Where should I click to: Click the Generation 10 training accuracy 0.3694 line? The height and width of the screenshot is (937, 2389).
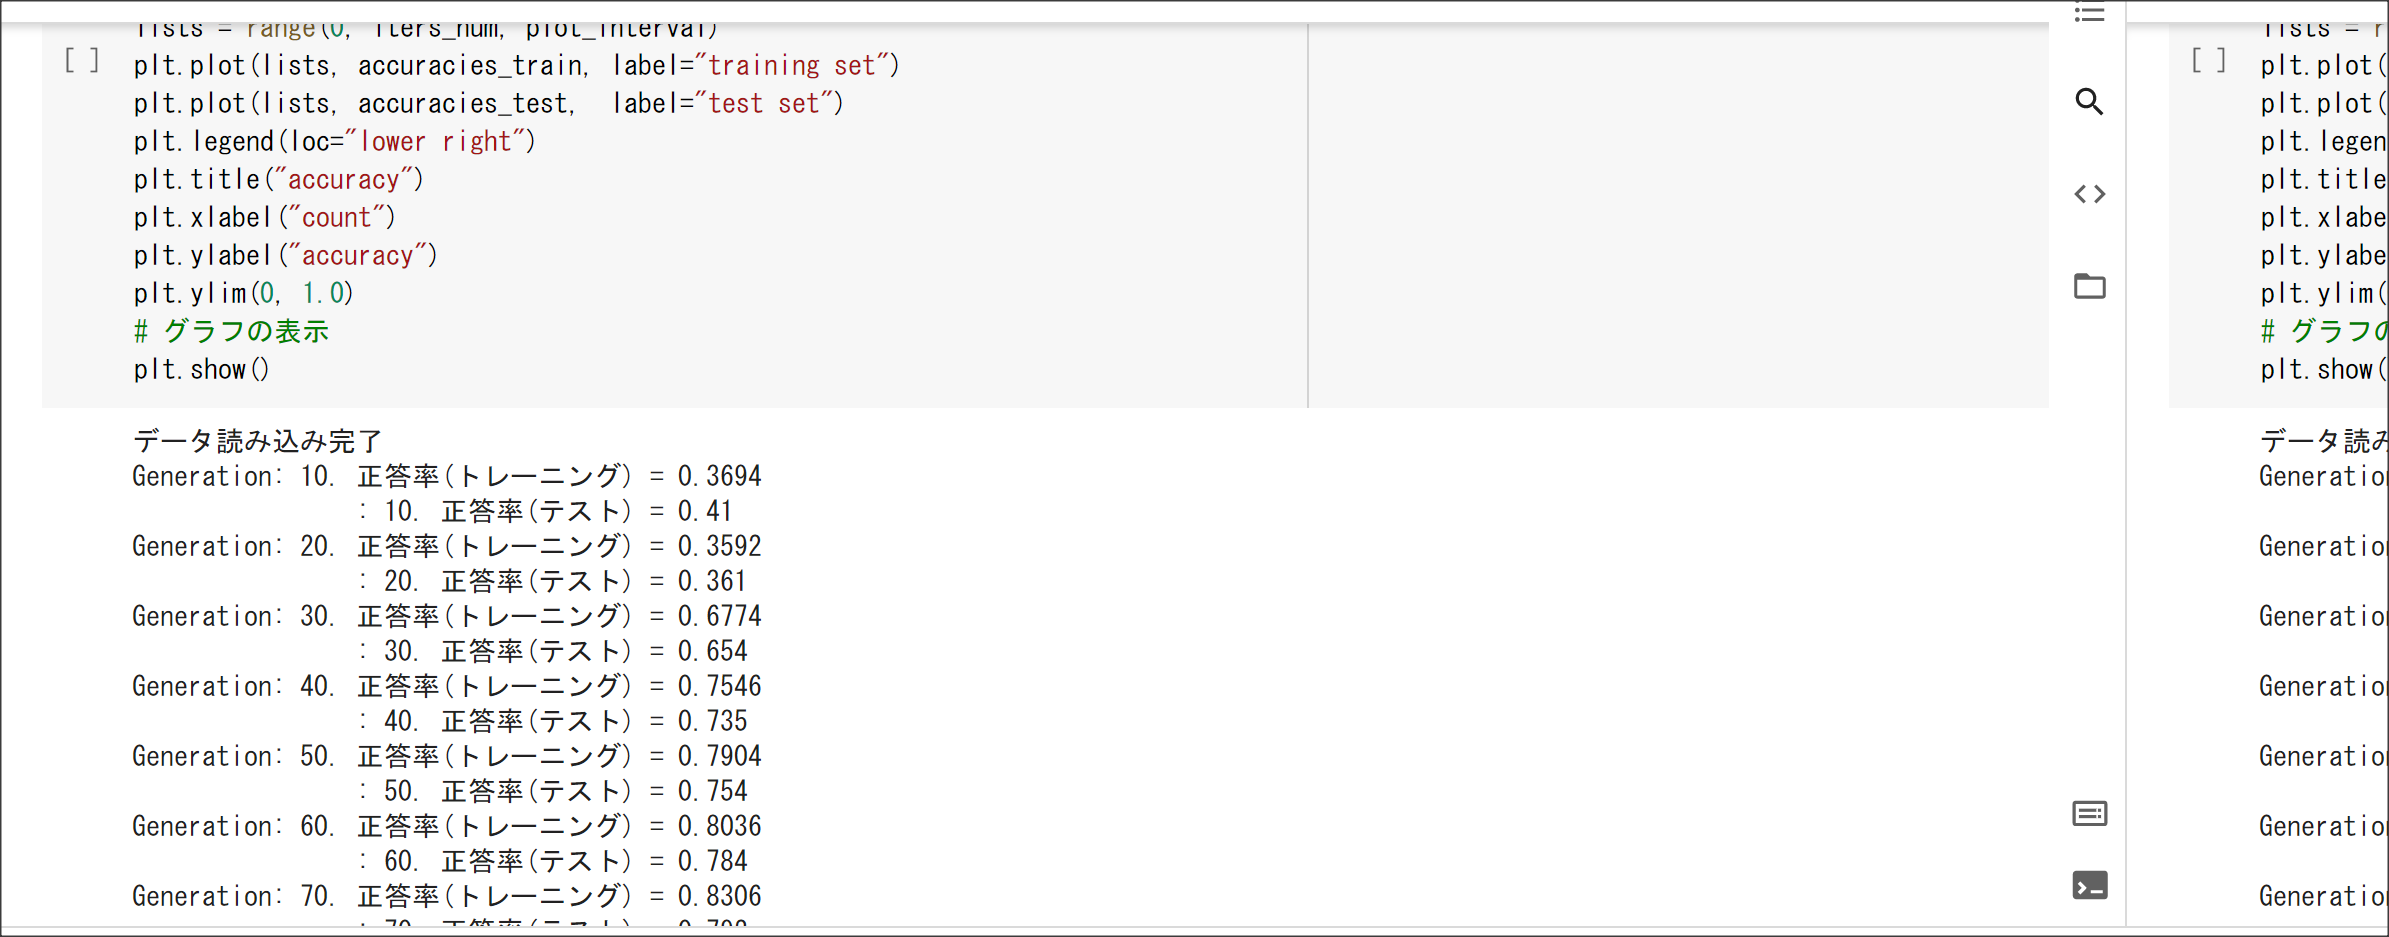pos(447,476)
